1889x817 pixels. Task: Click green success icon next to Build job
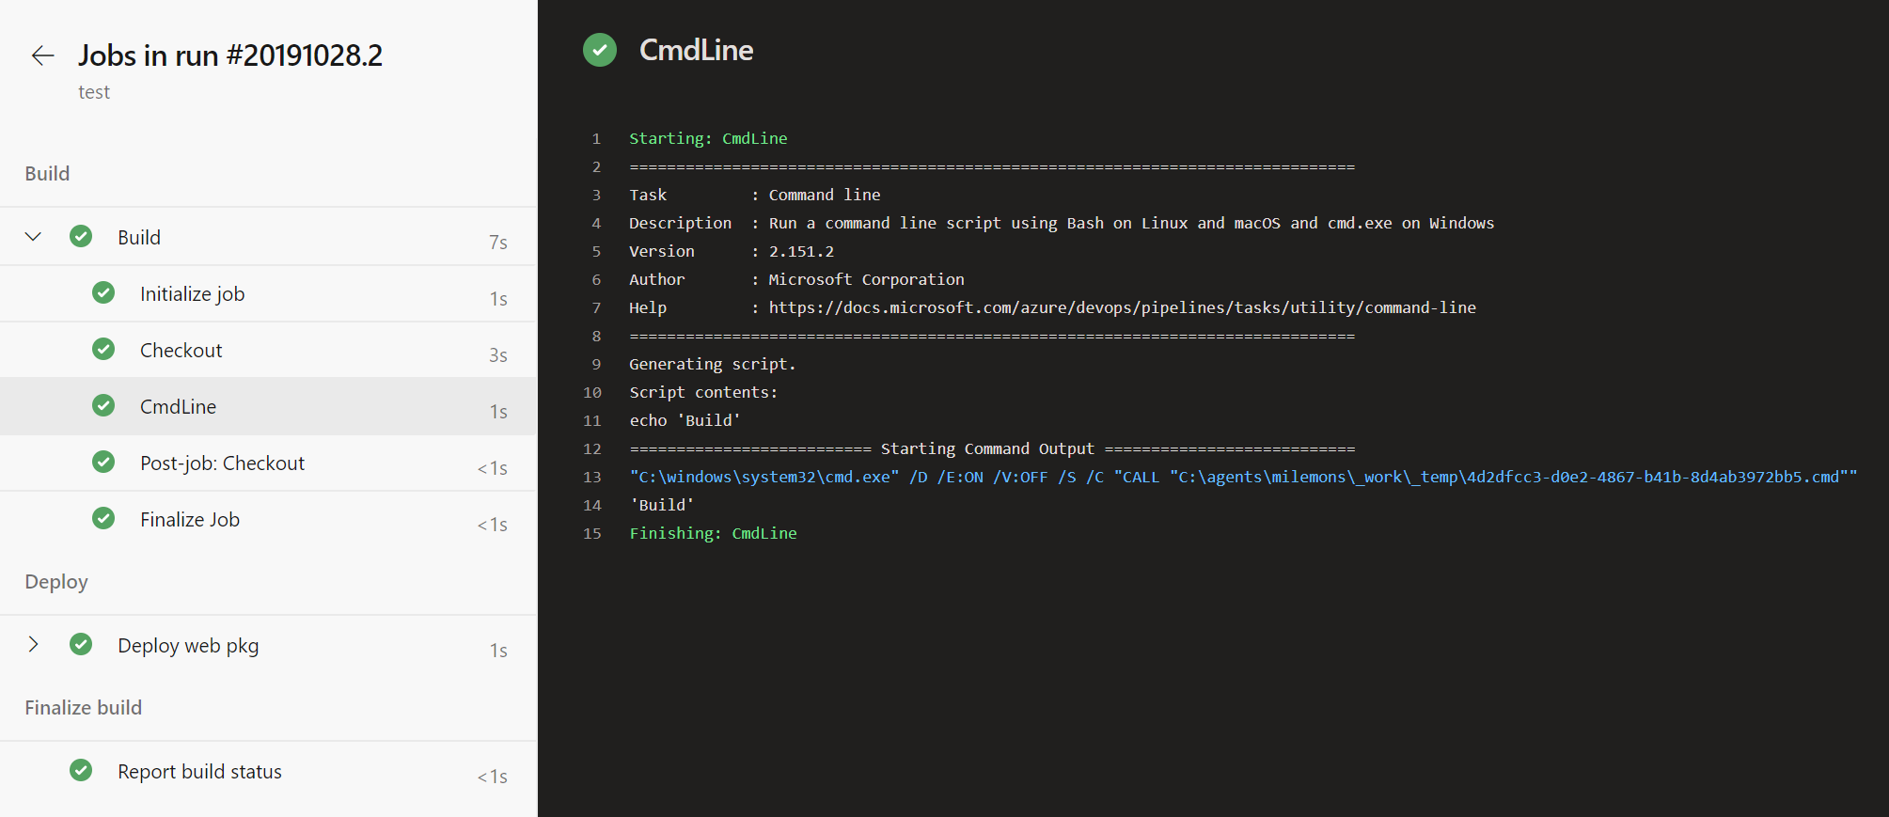(x=81, y=236)
